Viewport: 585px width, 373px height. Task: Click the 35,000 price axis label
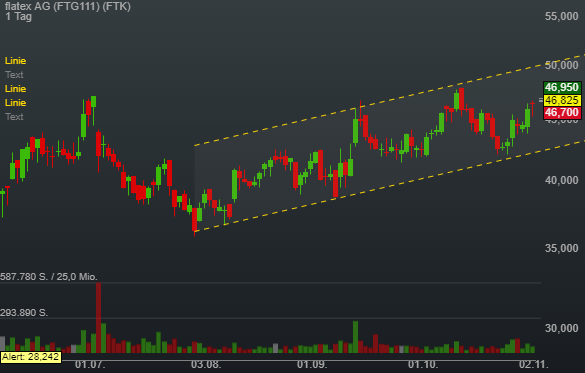pos(561,248)
